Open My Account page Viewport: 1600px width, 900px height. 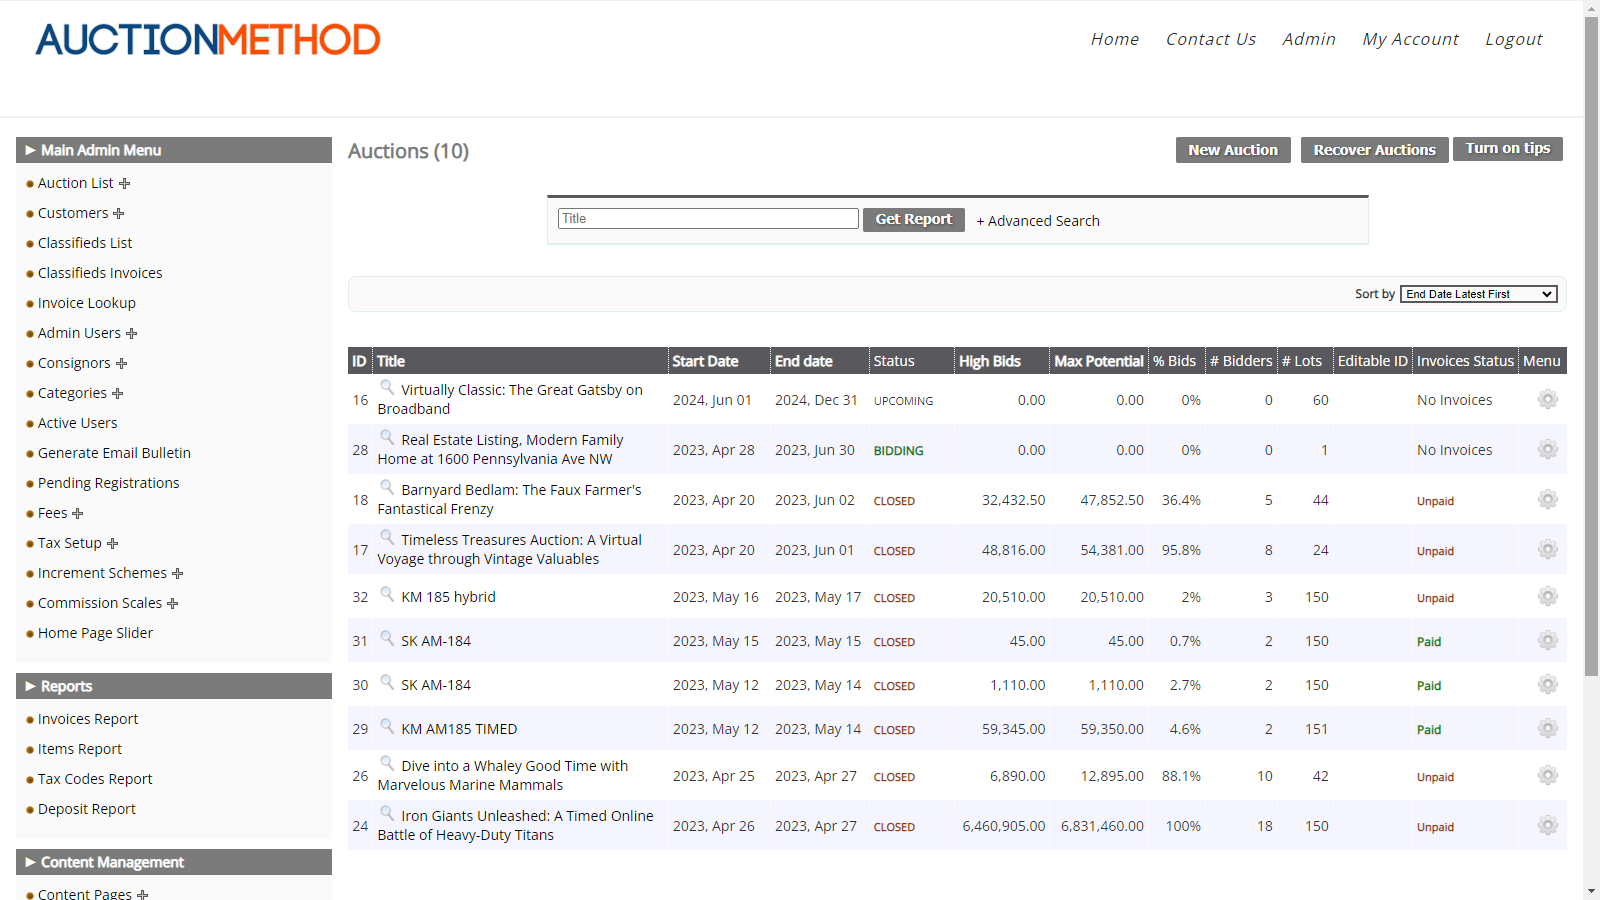coord(1411,39)
